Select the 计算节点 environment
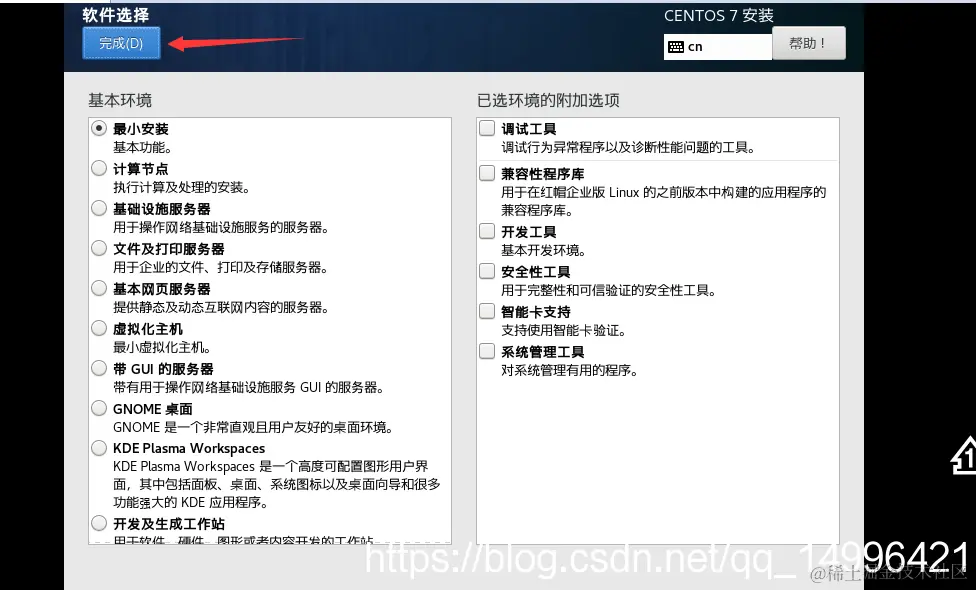This screenshot has width=976, height=590. click(99, 168)
